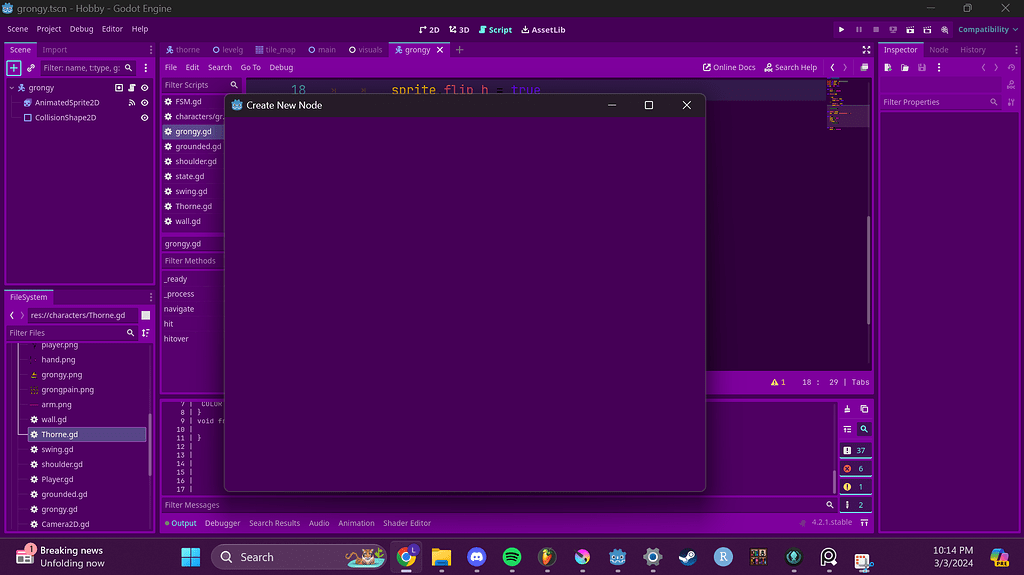Screen dimensions: 1024x575
Task: Toggle standard messages filter showing 37
Action: (x=856, y=450)
